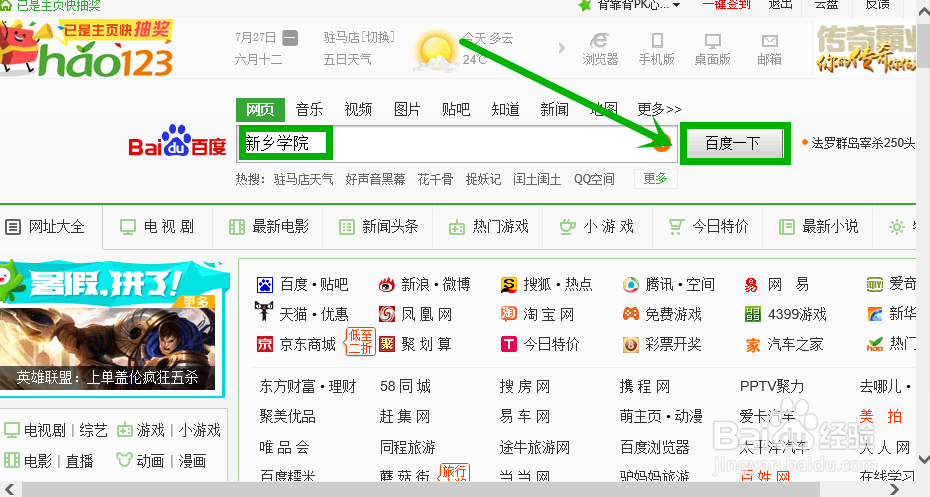Click the horizontal scrollbar at bottom
The width and height of the screenshot is (930, 497).
coord(421,489)
